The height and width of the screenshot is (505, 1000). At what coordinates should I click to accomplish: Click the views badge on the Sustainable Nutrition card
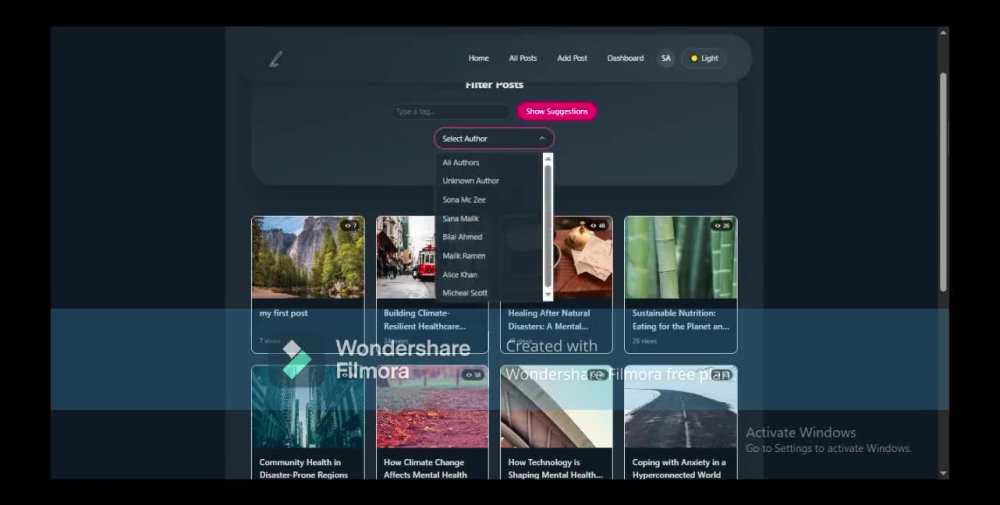click(x=722, y=225)
